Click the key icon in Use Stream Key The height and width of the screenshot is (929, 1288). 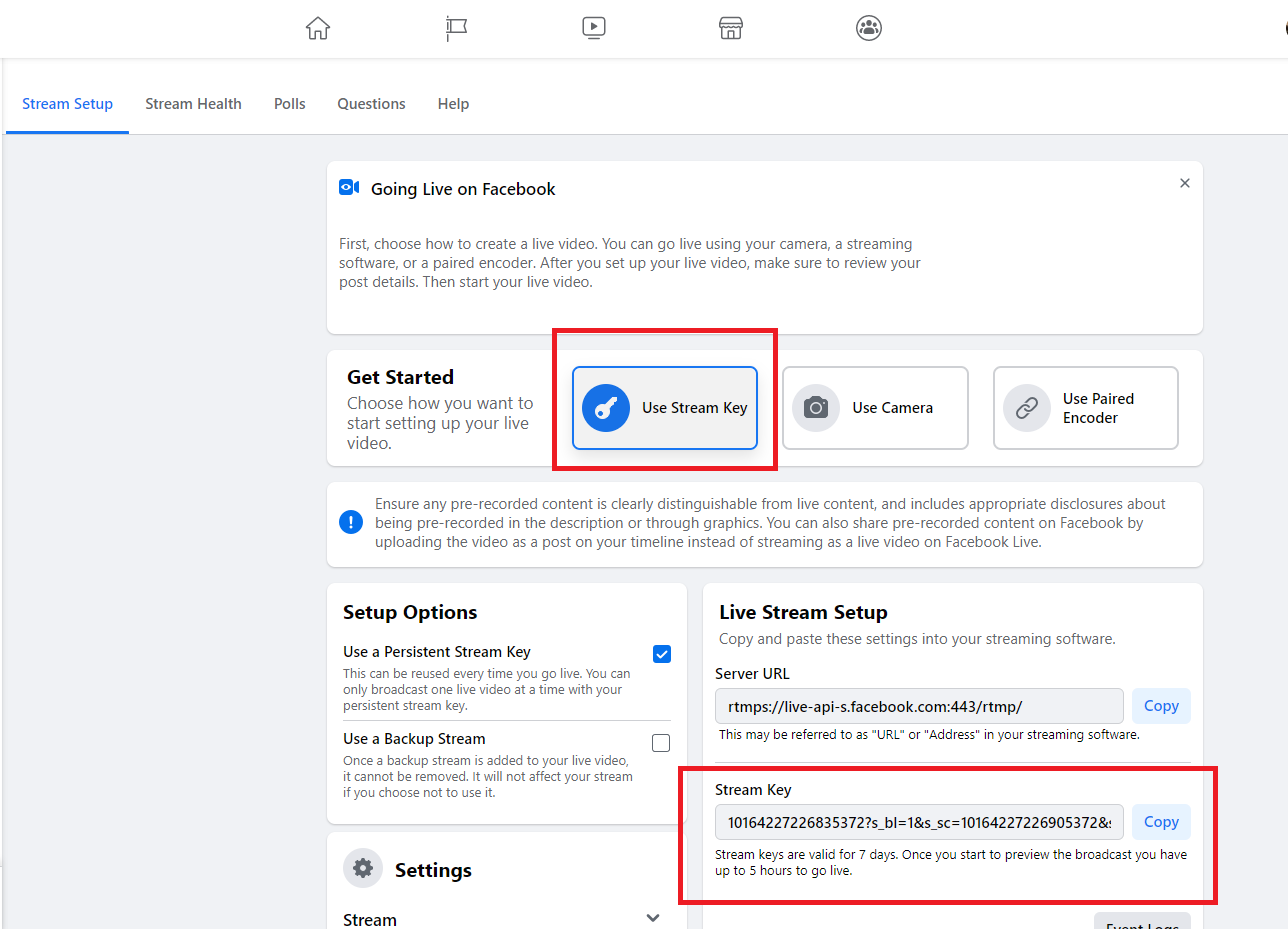click(606, 408)
